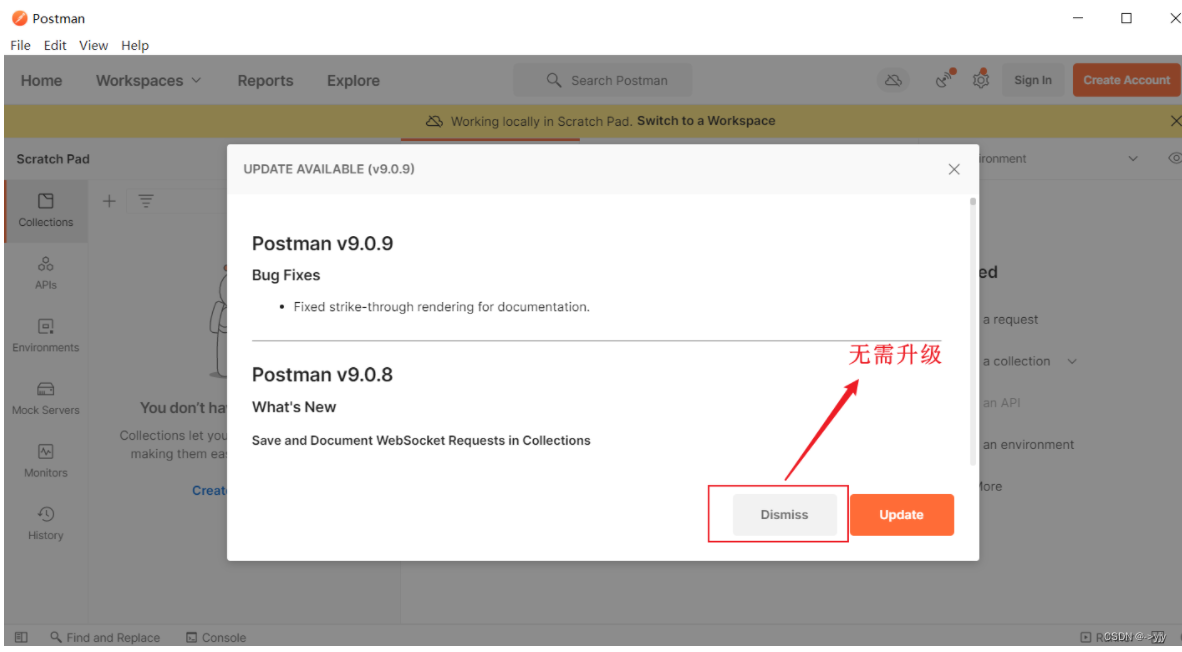Image resolution: width=1182 pixels, height=652 pixels.
Task: Toggle sidebar icon in status bar
Action: [21, 638]
